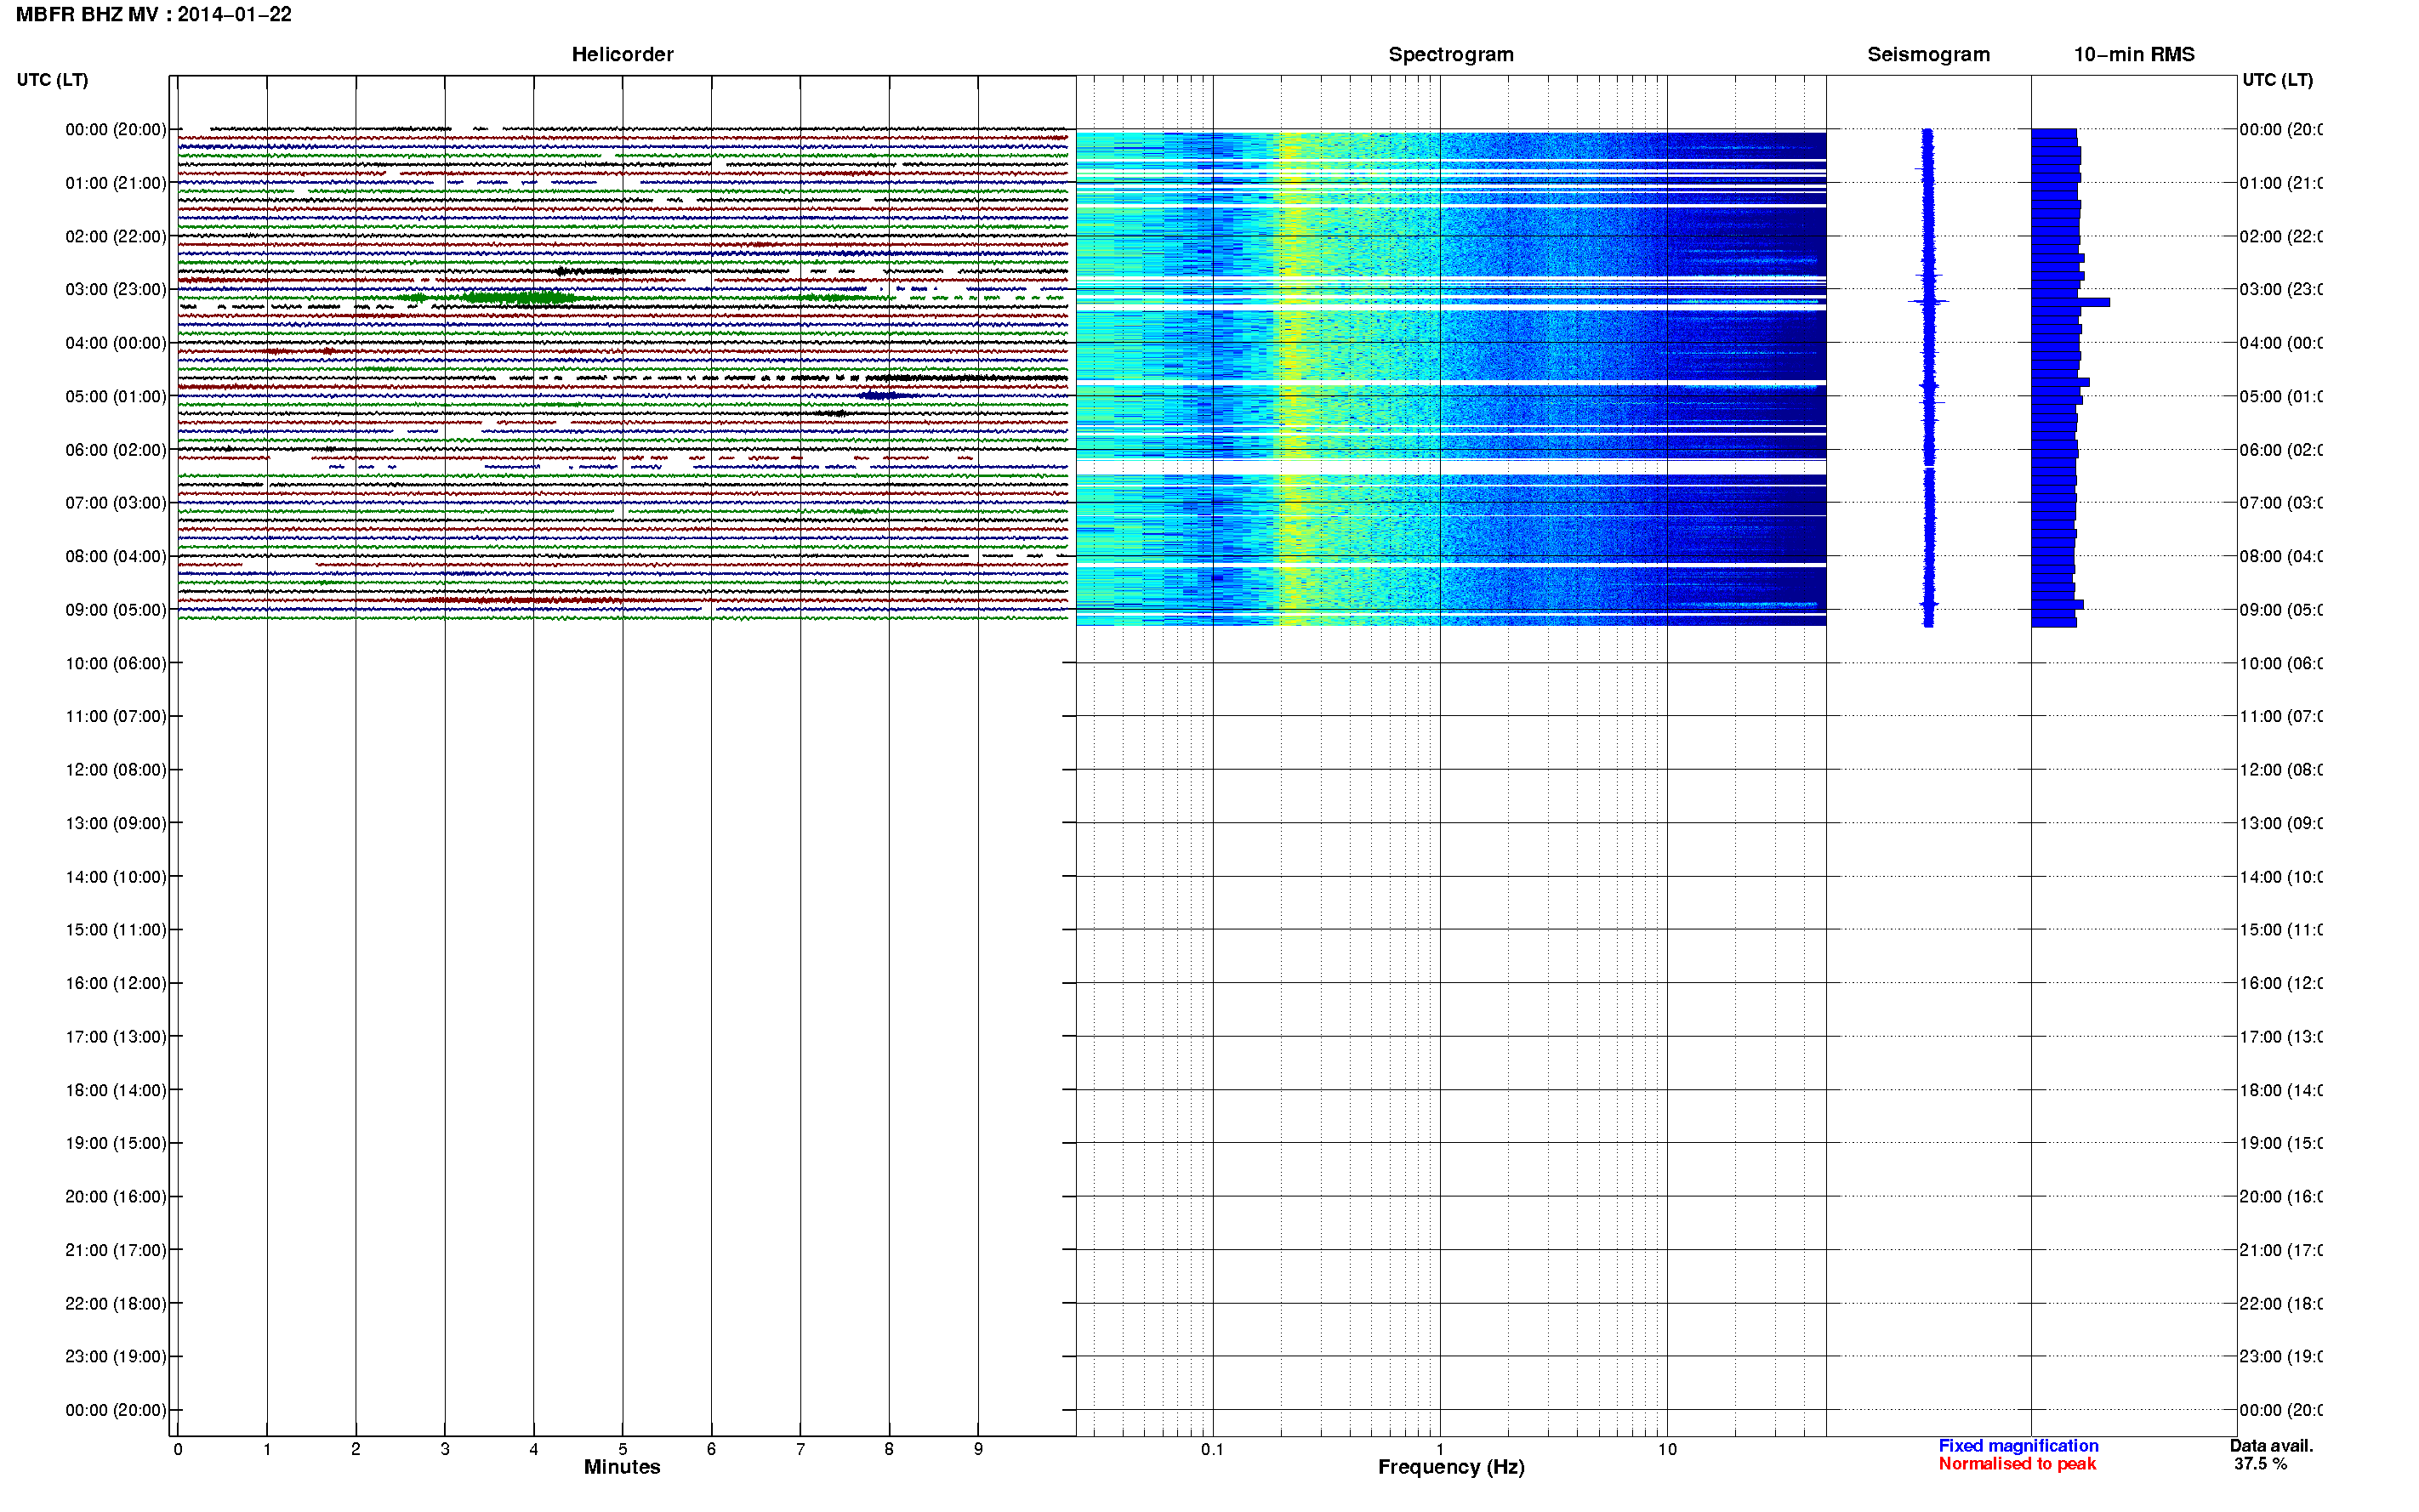Click the '03:00 (23:00)' left time label

click(x=115, y=289)
